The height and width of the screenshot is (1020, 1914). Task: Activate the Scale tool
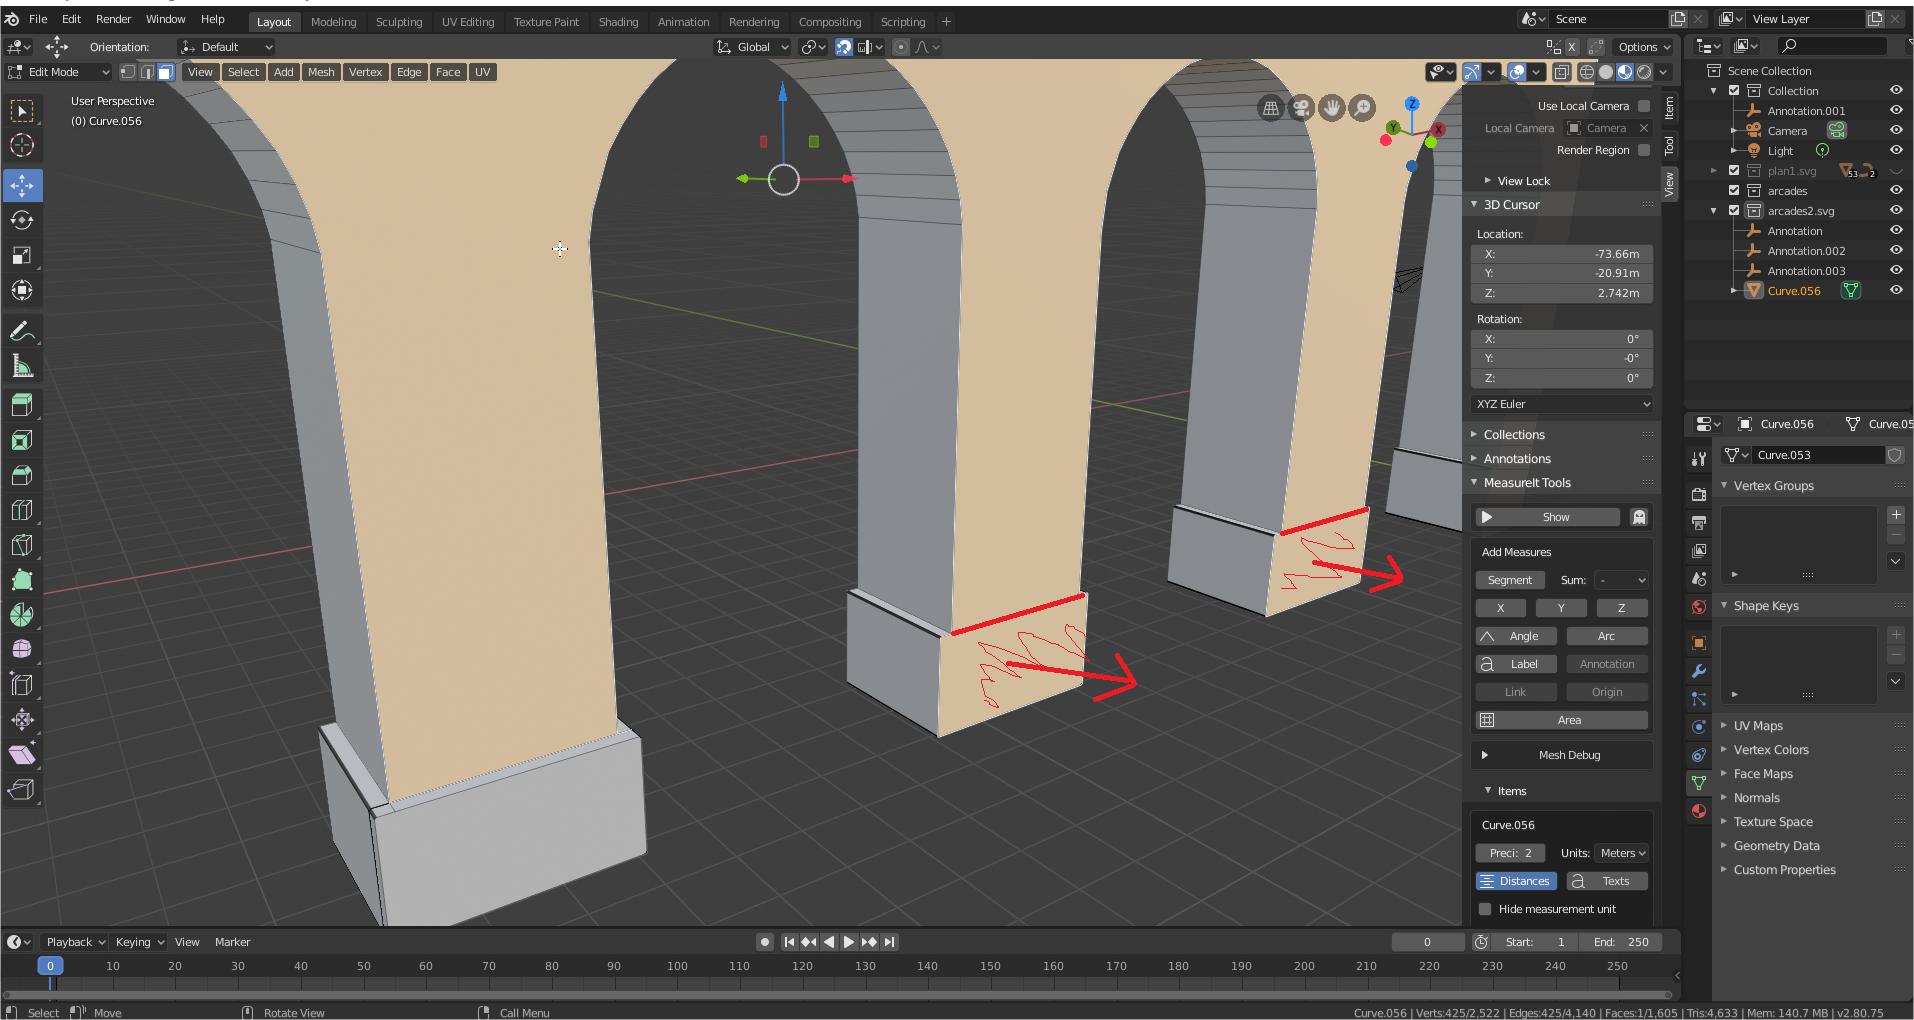click(22, 255)
